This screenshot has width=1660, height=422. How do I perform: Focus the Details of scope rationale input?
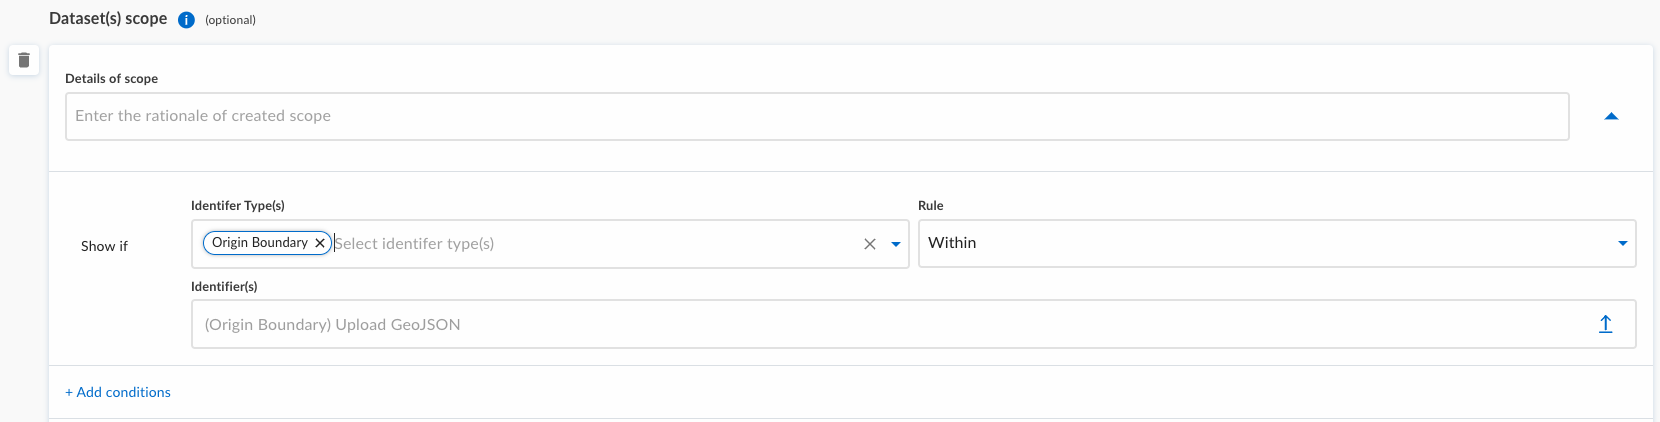[817, 117]
